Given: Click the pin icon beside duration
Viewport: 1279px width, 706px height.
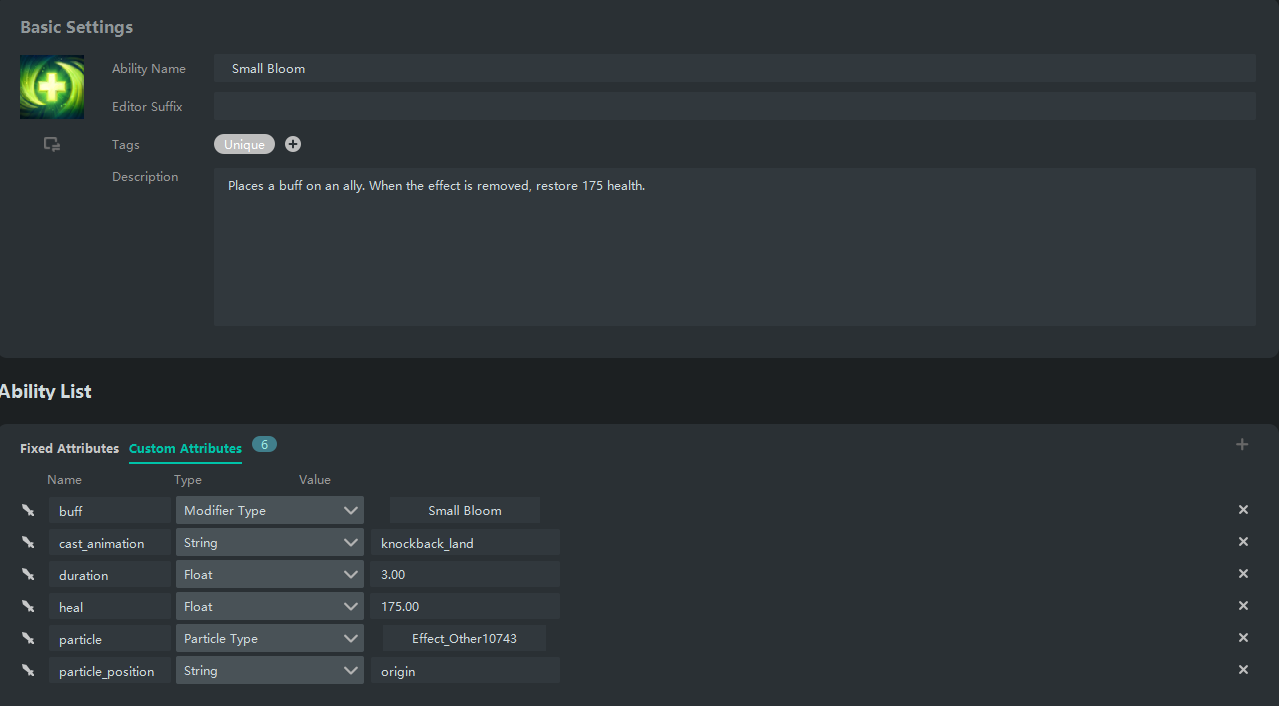Looking at the screenshot, I should click(28, 575).
